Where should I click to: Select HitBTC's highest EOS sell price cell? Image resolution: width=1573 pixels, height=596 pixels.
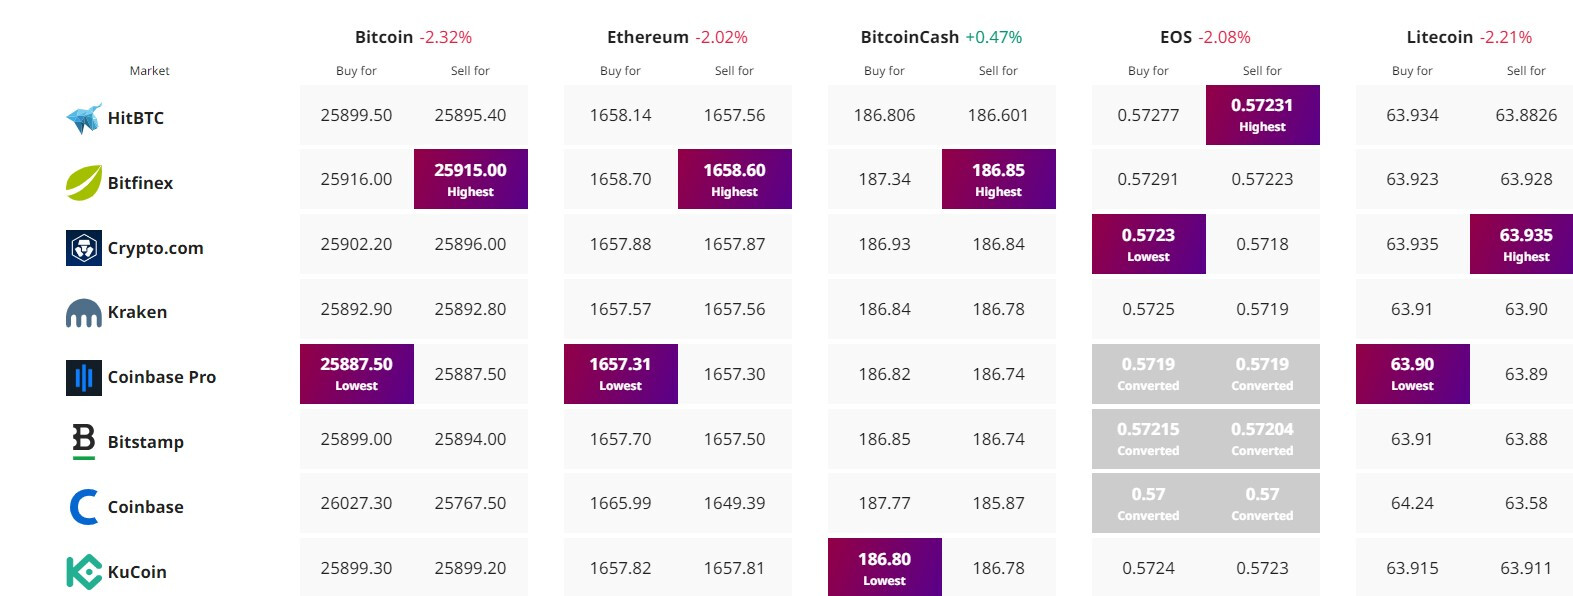point(1262,115)
